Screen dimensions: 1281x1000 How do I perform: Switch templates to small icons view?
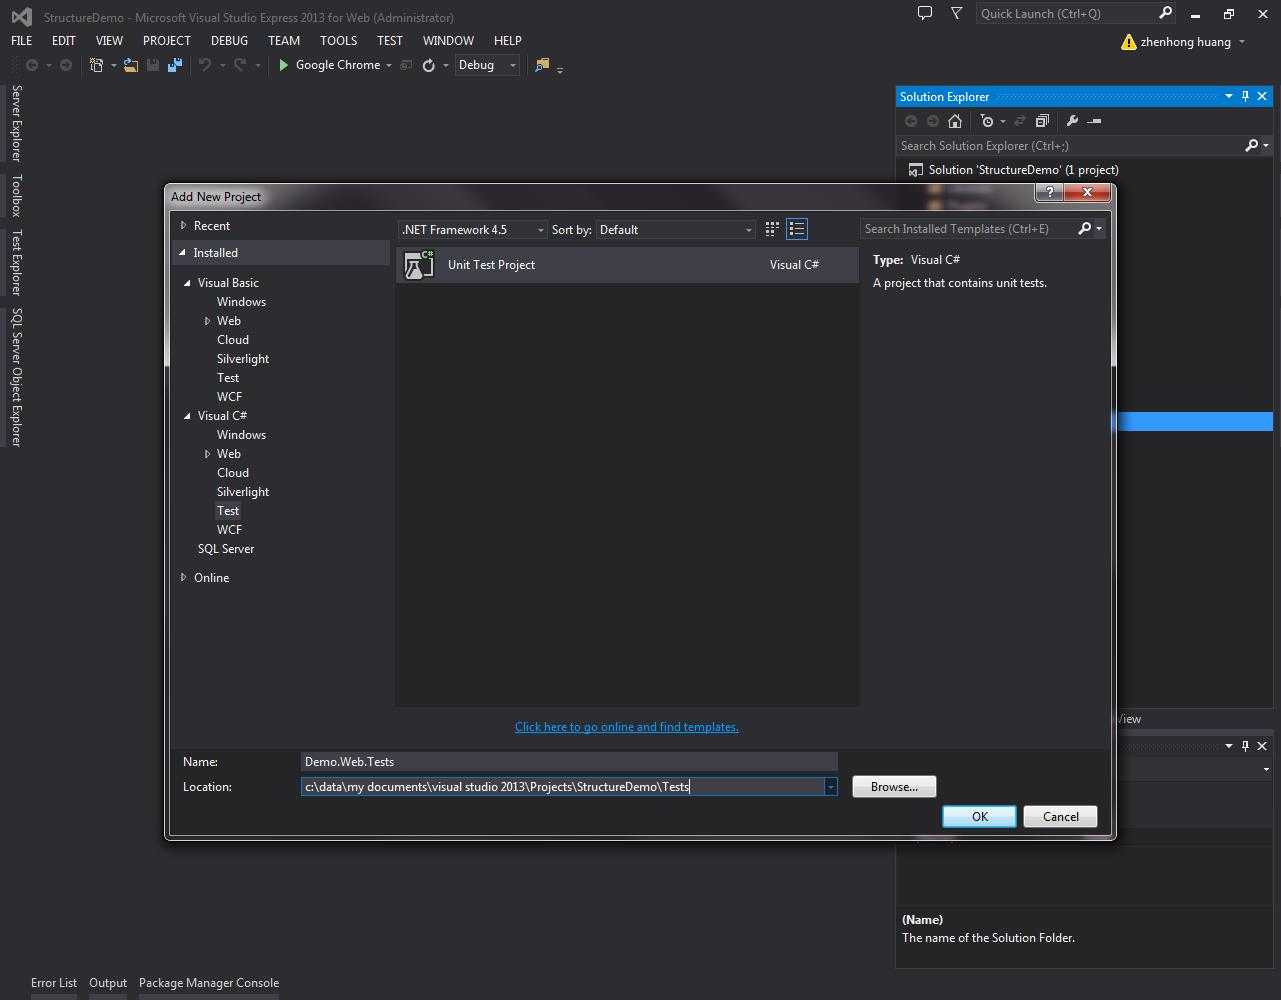point(772,229)
